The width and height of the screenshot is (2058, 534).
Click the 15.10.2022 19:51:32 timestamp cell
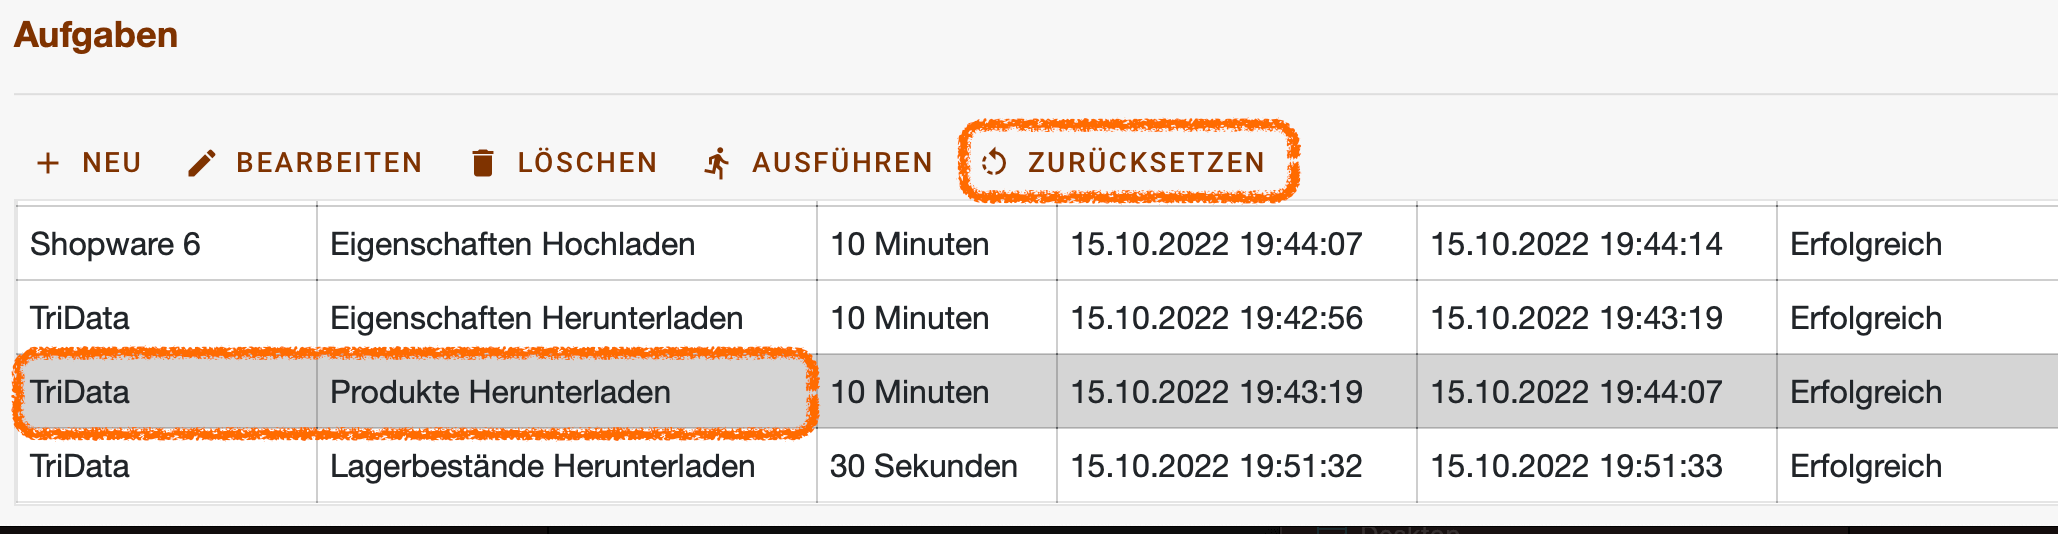[x=1236, y=466]
